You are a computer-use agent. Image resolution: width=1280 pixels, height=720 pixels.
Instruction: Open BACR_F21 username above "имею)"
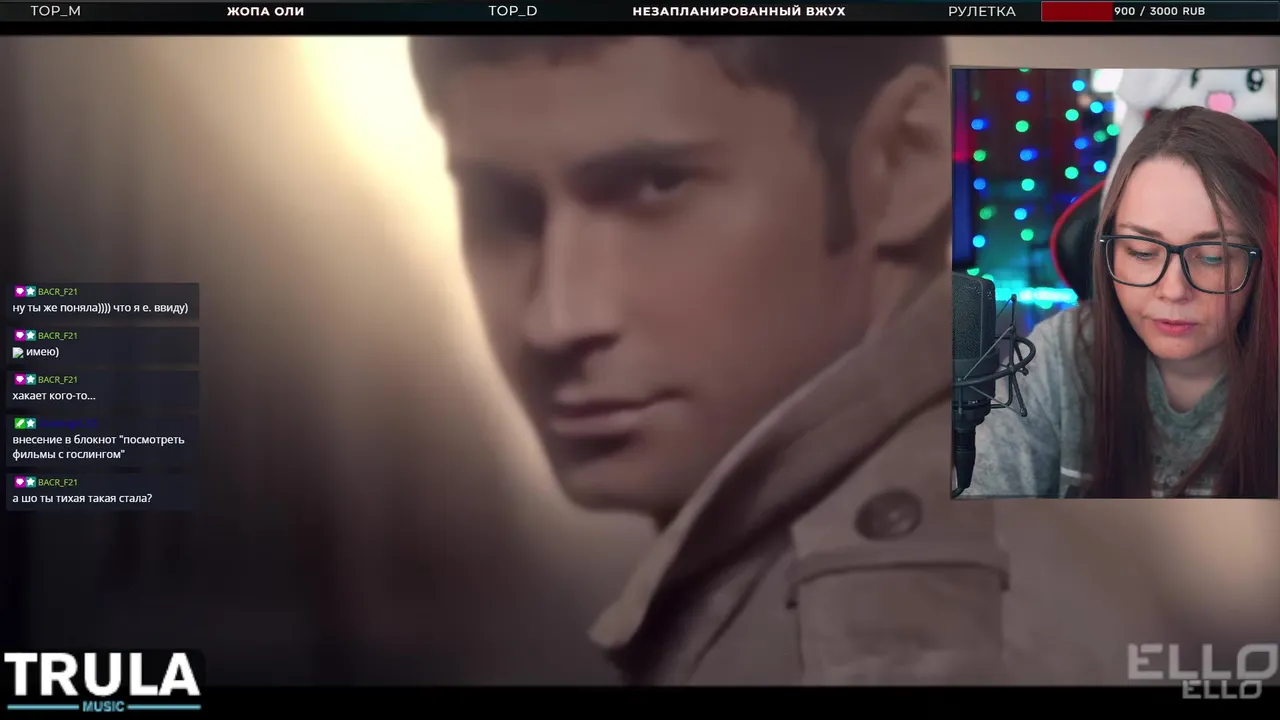click(57, 335)
